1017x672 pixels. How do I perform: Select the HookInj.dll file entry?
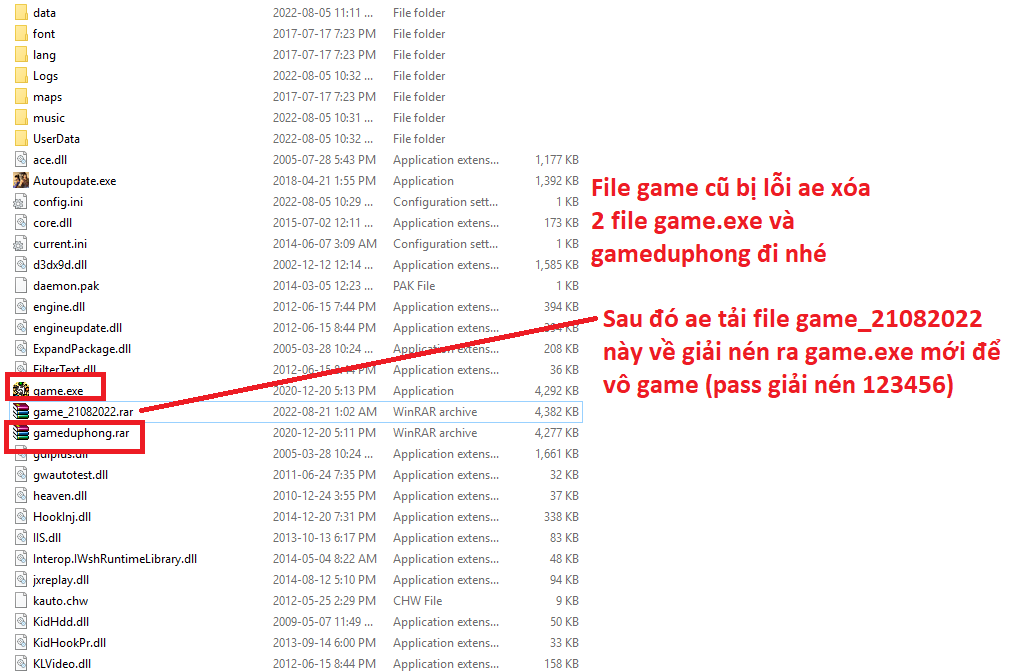point(62,517)
